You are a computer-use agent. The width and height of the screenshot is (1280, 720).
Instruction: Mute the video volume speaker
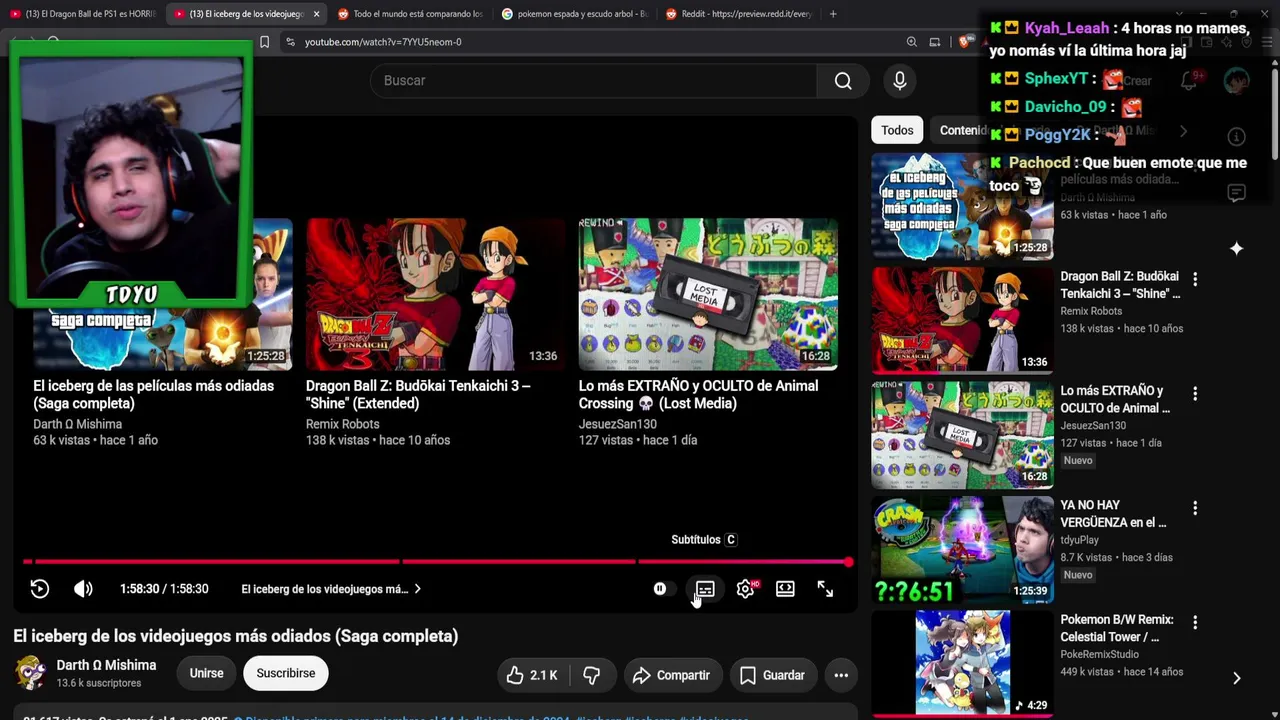pyautogui.click(x=83, y=589)
